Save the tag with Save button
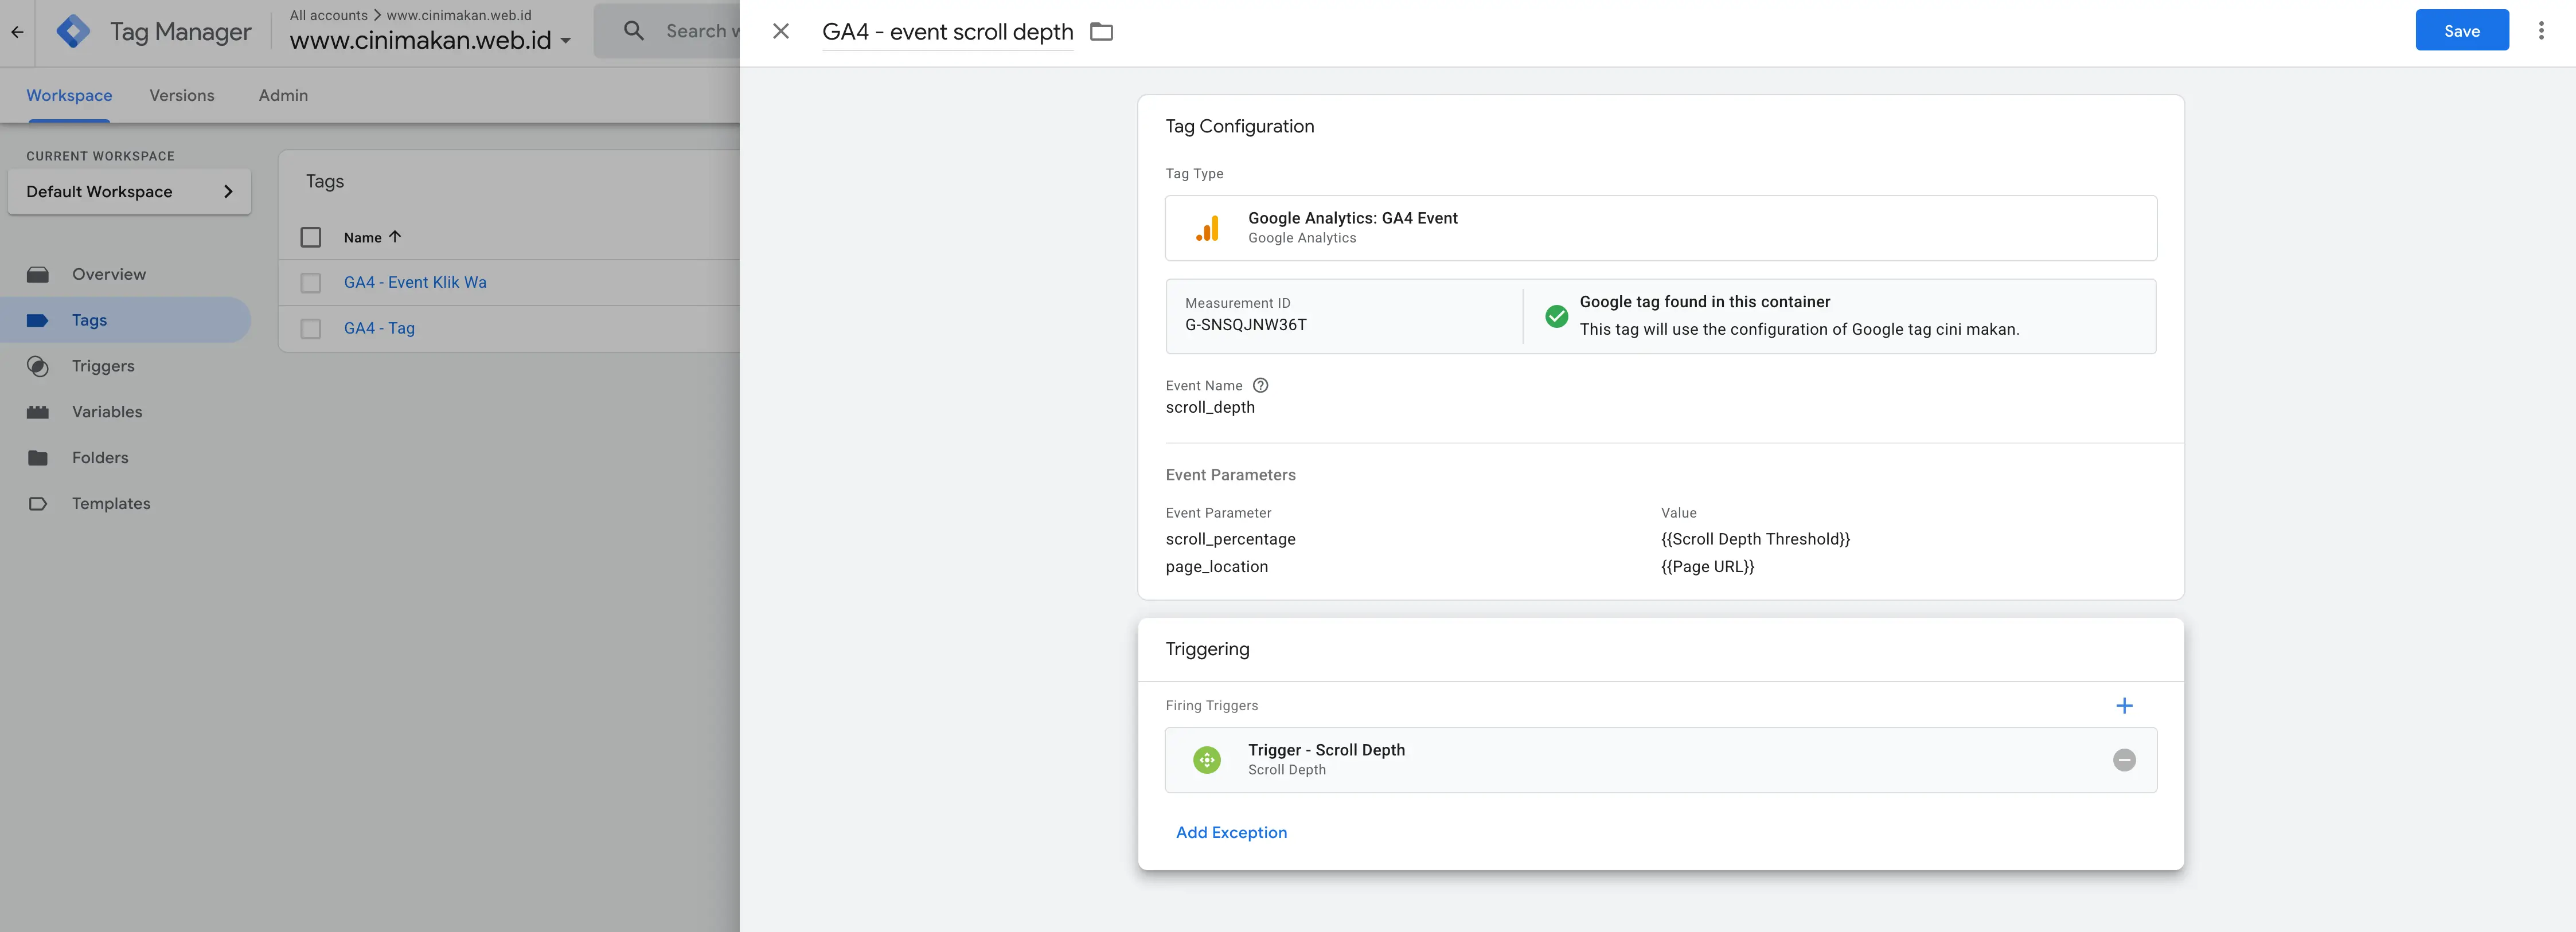The image size is (2576, 932). click(x=2461, y=30)
